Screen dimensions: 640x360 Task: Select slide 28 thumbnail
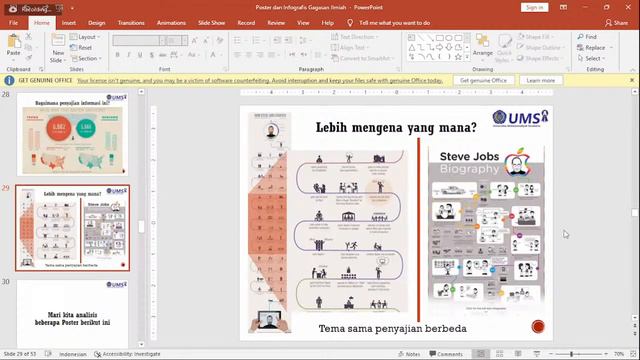pos(72,134)
